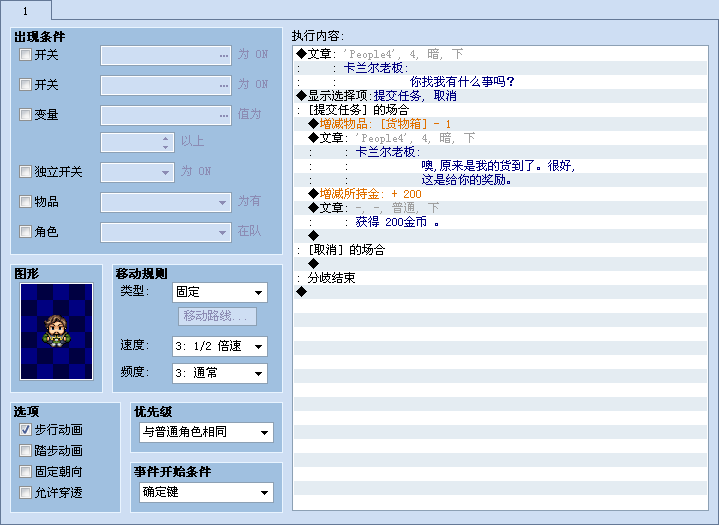Viewport: 719px width, 525px height.
Task: Select the character graphic thumbnail
Action: tap(56, 332)
